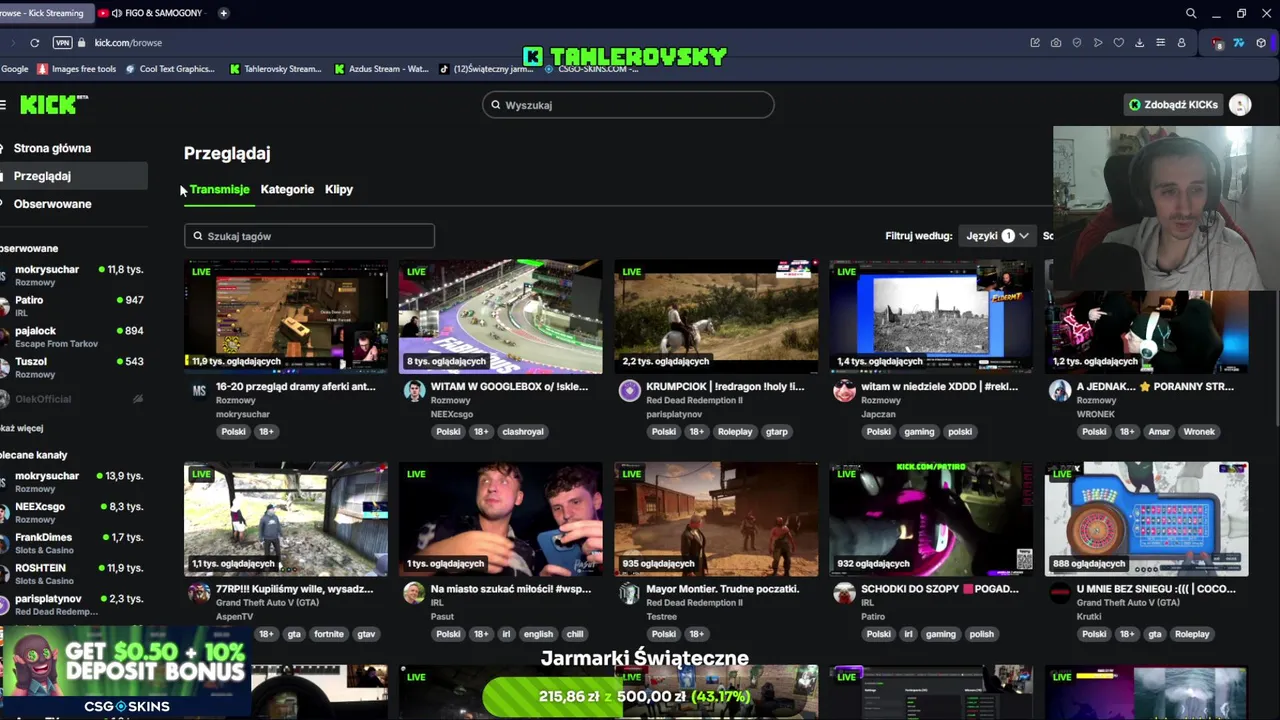The image size is (1280, 720).
Task: Open the Kick user avatar menu
Action: pos(1240,105)
